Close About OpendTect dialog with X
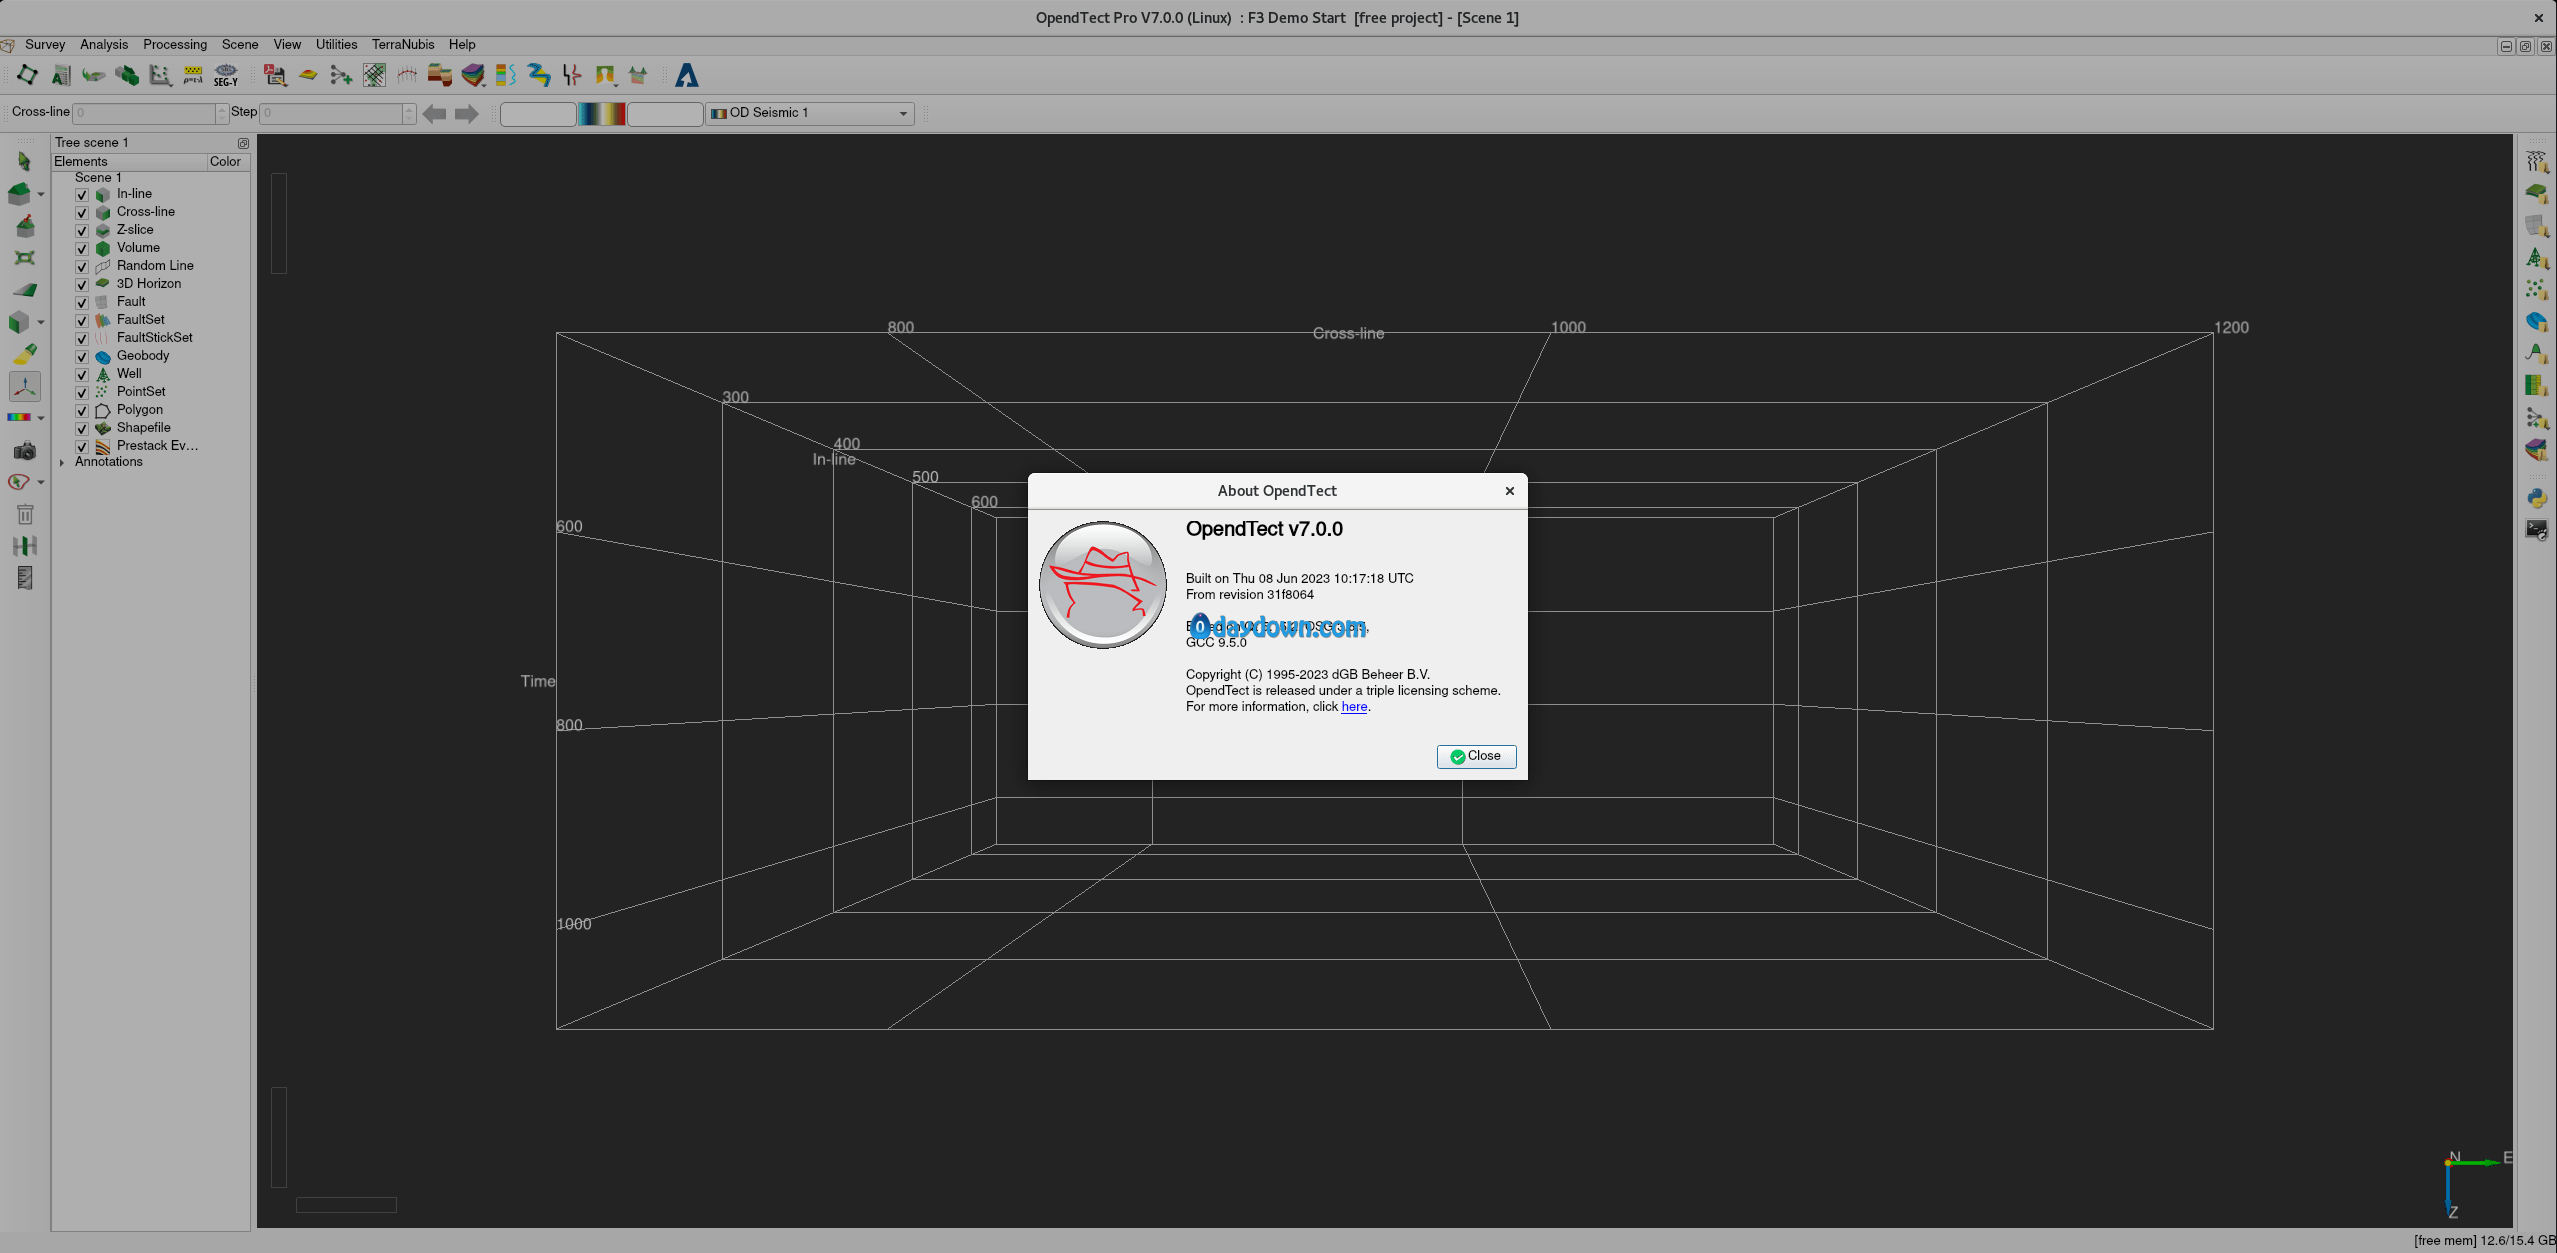The width and height of the screenshot is (2557, 1253). click(1510, 490)
